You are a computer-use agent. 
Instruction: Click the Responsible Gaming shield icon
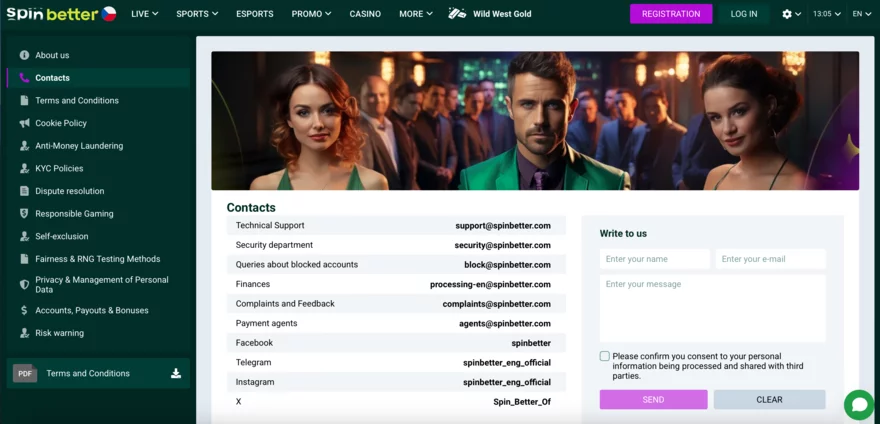[24, 213]
